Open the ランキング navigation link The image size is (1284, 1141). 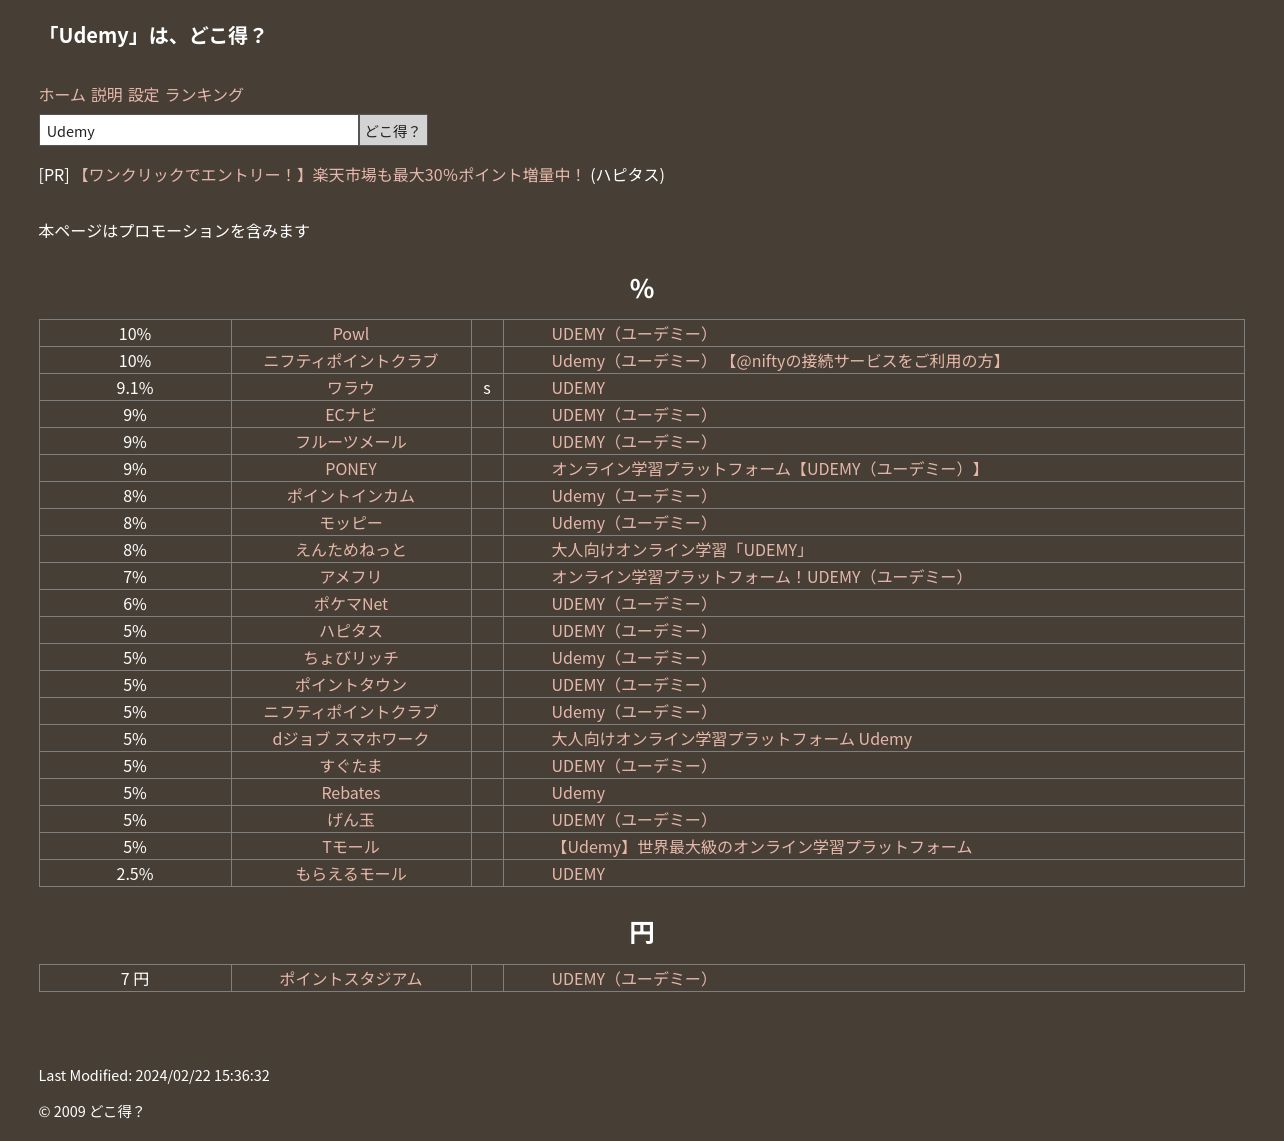point(204,94)
